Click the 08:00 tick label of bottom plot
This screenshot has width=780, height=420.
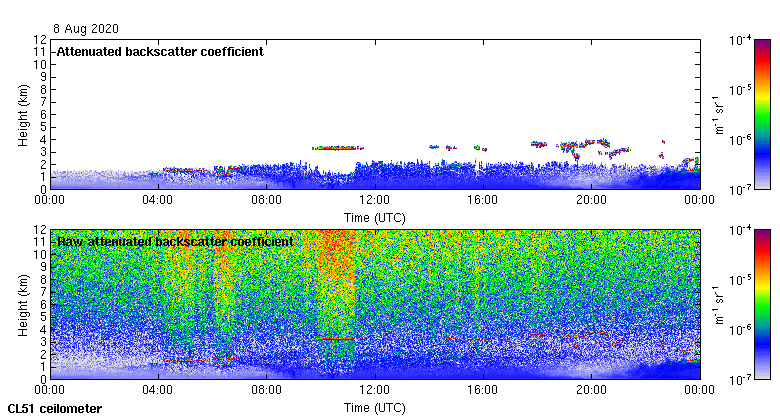click(x=266, y=390)
